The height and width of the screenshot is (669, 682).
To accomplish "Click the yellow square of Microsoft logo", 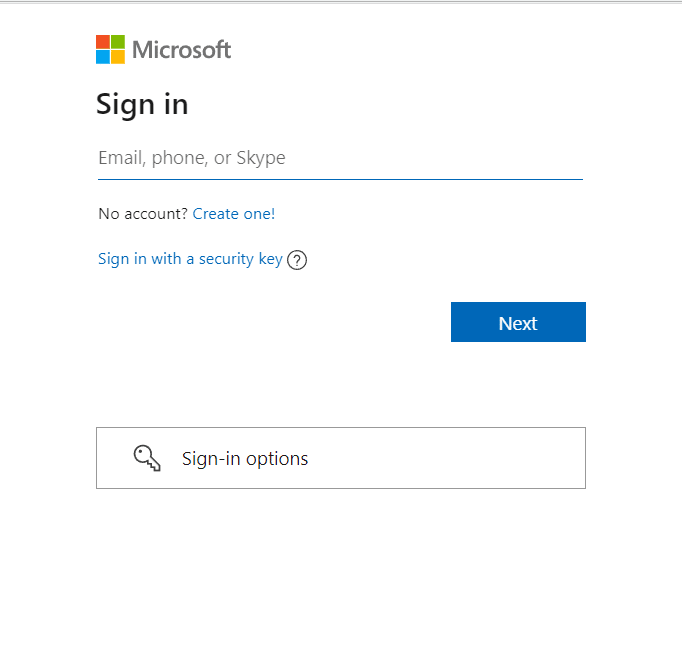I will pos(118,57).
